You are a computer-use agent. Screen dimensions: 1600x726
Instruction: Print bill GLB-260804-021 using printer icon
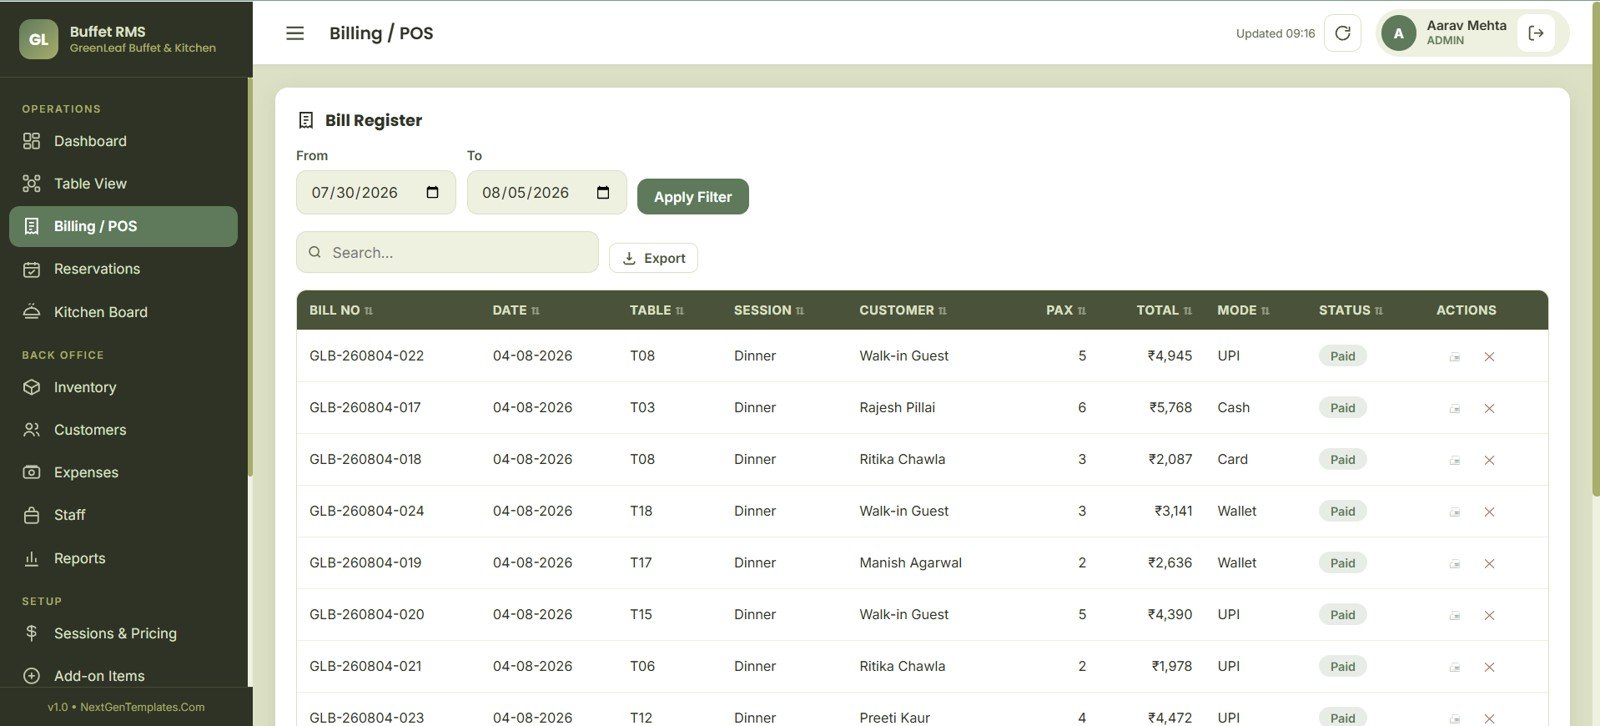tap(1455, 667)
